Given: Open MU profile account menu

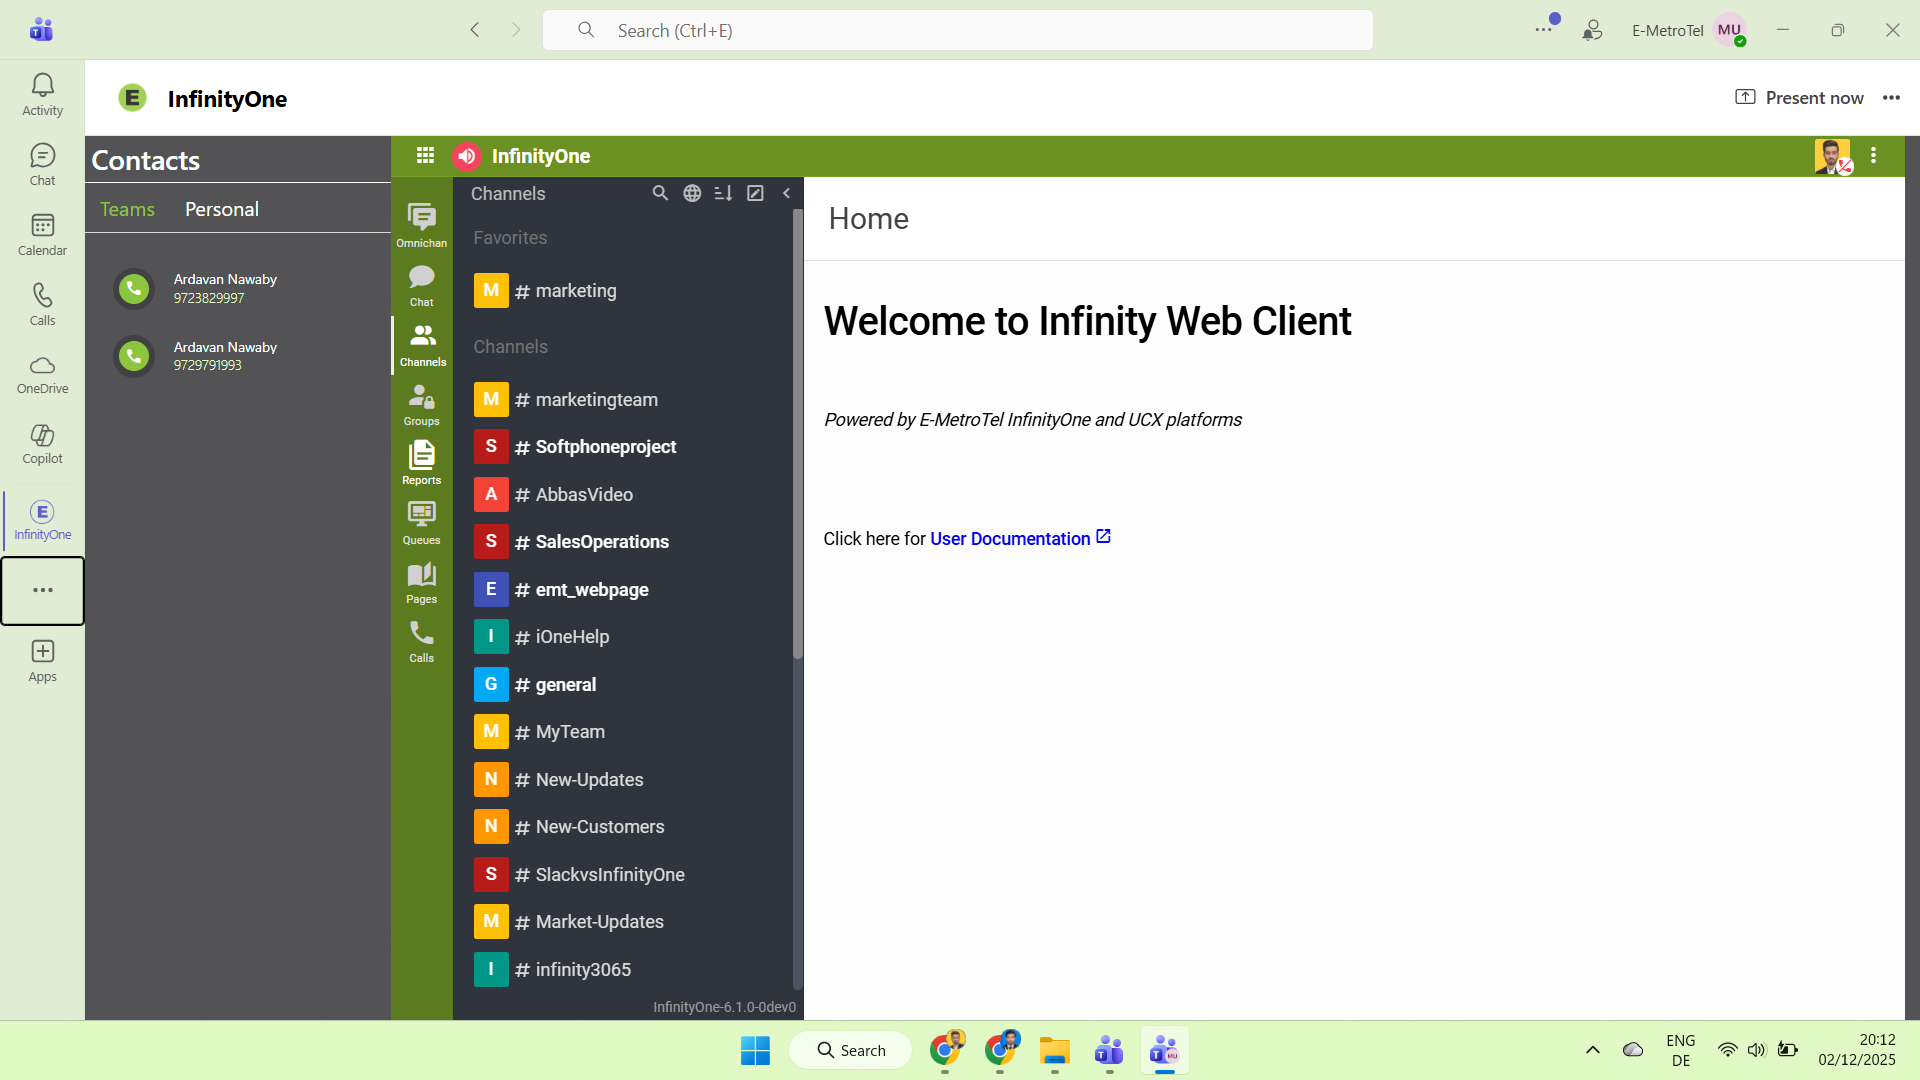Looking at the screenshot, I should [x=1730, y=30].
